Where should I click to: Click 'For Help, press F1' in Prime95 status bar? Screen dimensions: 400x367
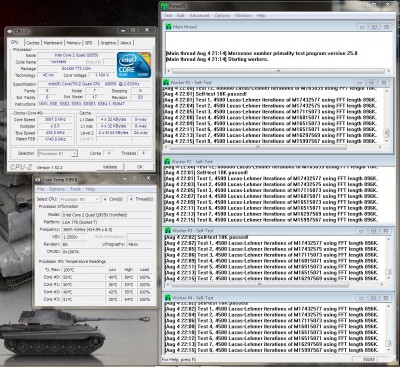click(x=180, y=360)
